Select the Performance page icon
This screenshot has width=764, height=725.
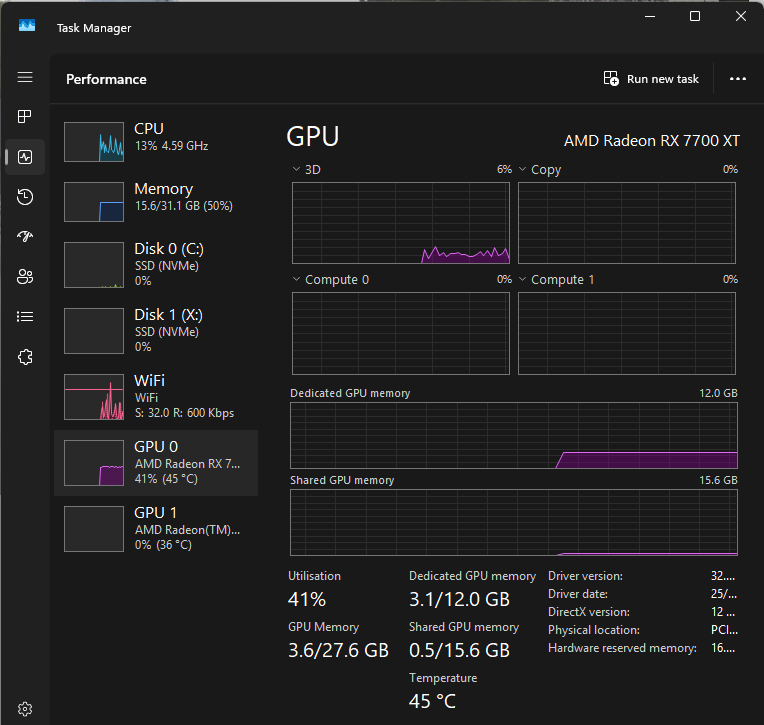(x=25, y=157)
